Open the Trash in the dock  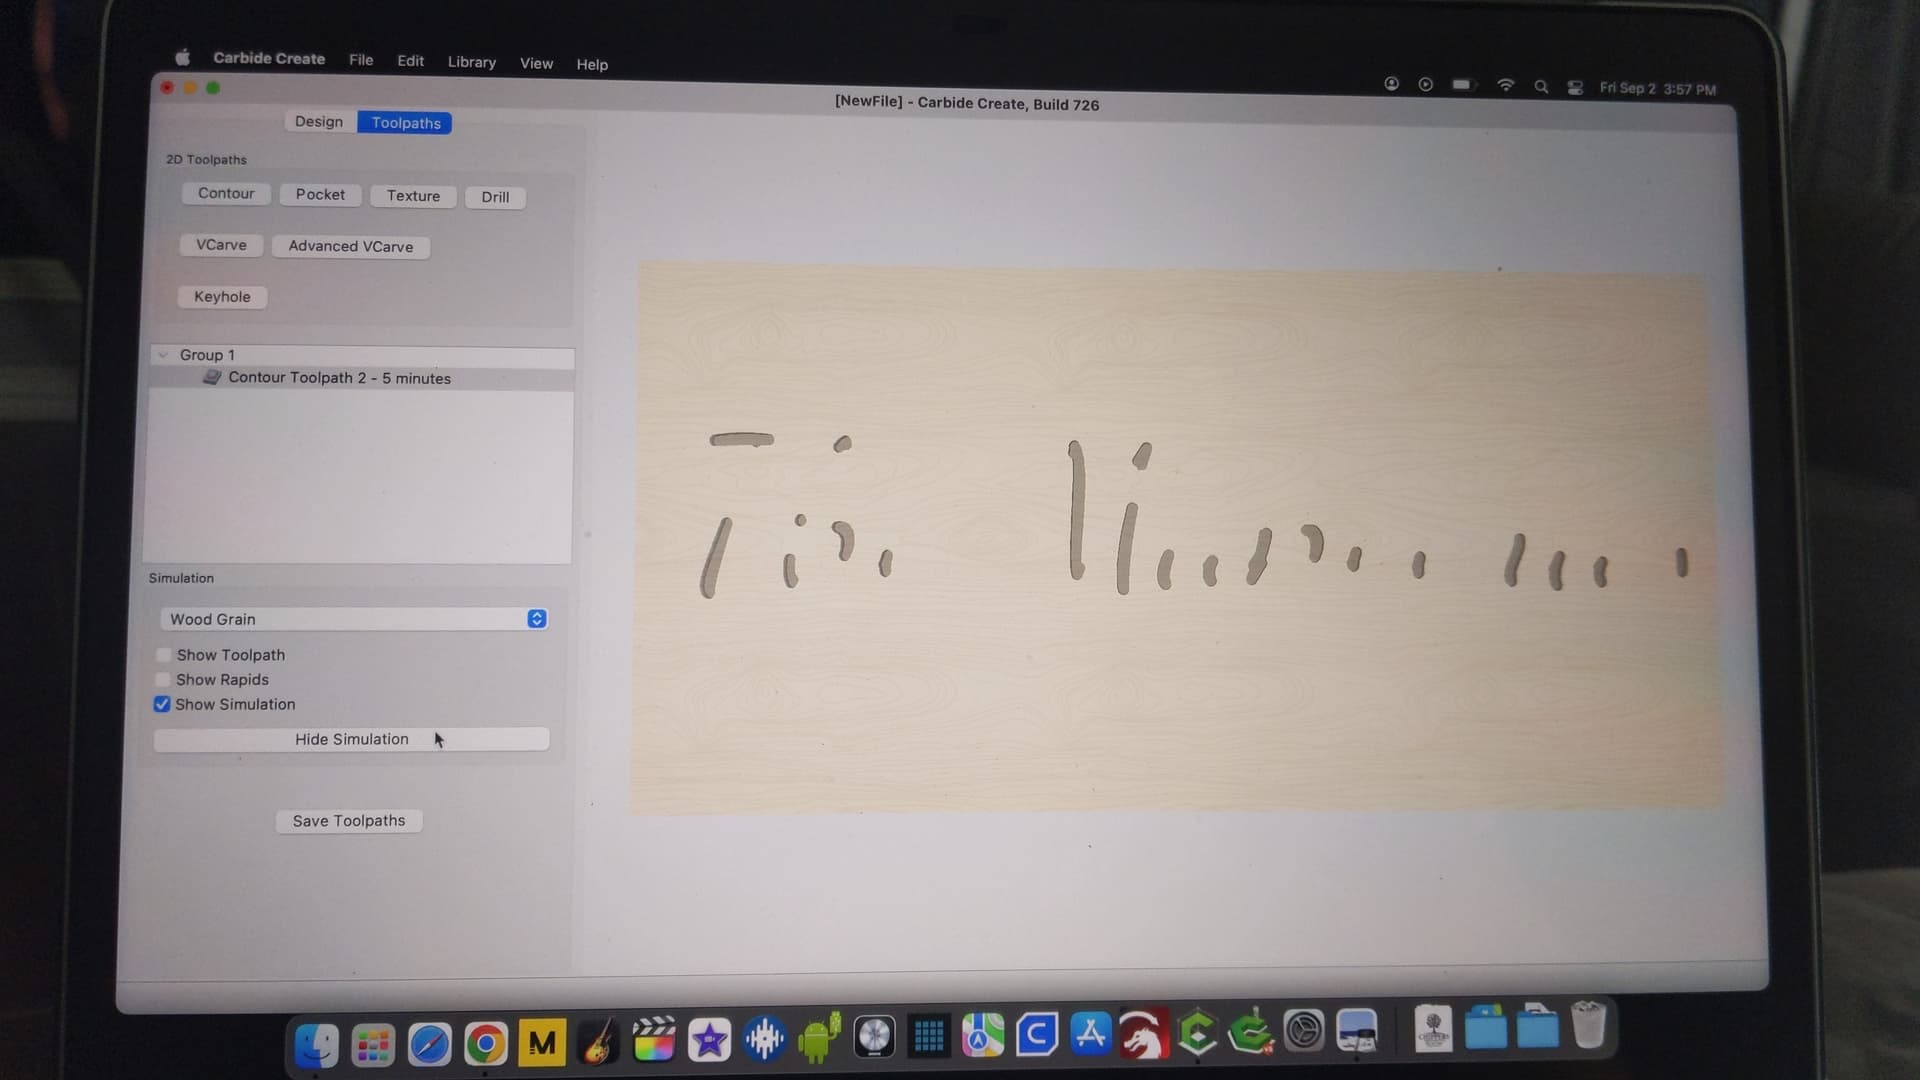(x=1588, y=1026)
